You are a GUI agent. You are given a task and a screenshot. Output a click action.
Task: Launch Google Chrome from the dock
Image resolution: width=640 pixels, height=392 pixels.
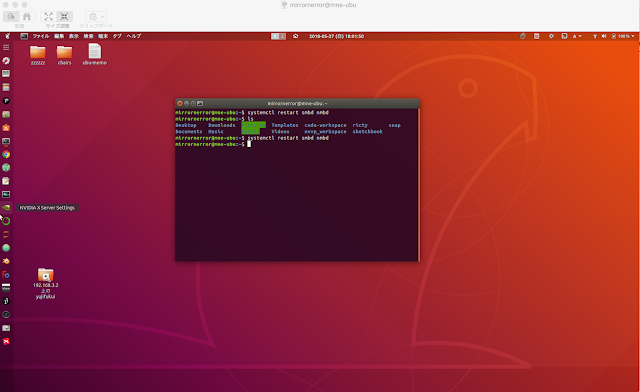[6, 154]
